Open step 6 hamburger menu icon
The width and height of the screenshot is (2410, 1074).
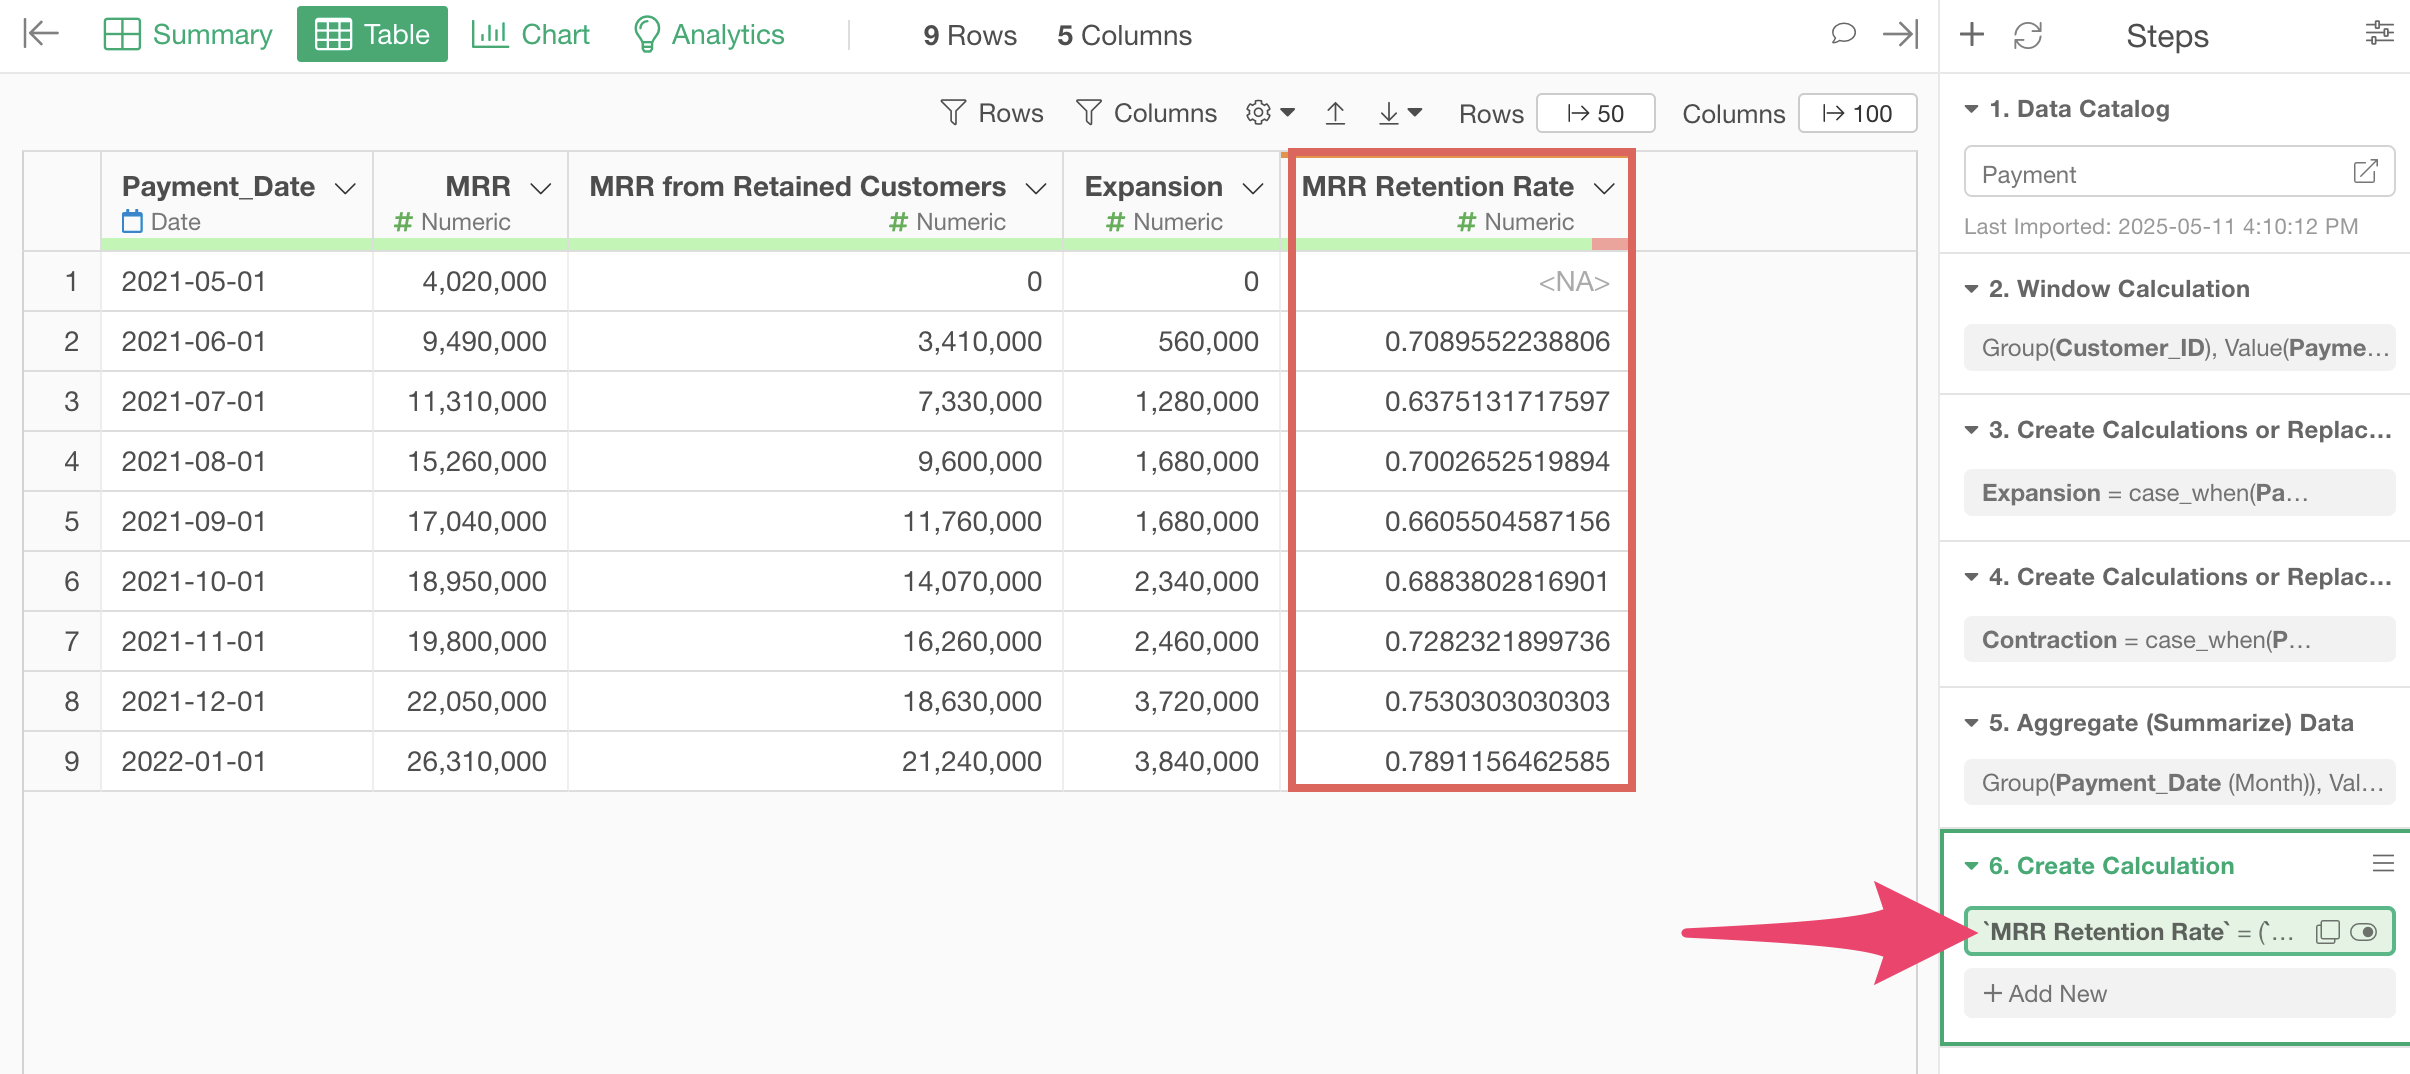2383,864
